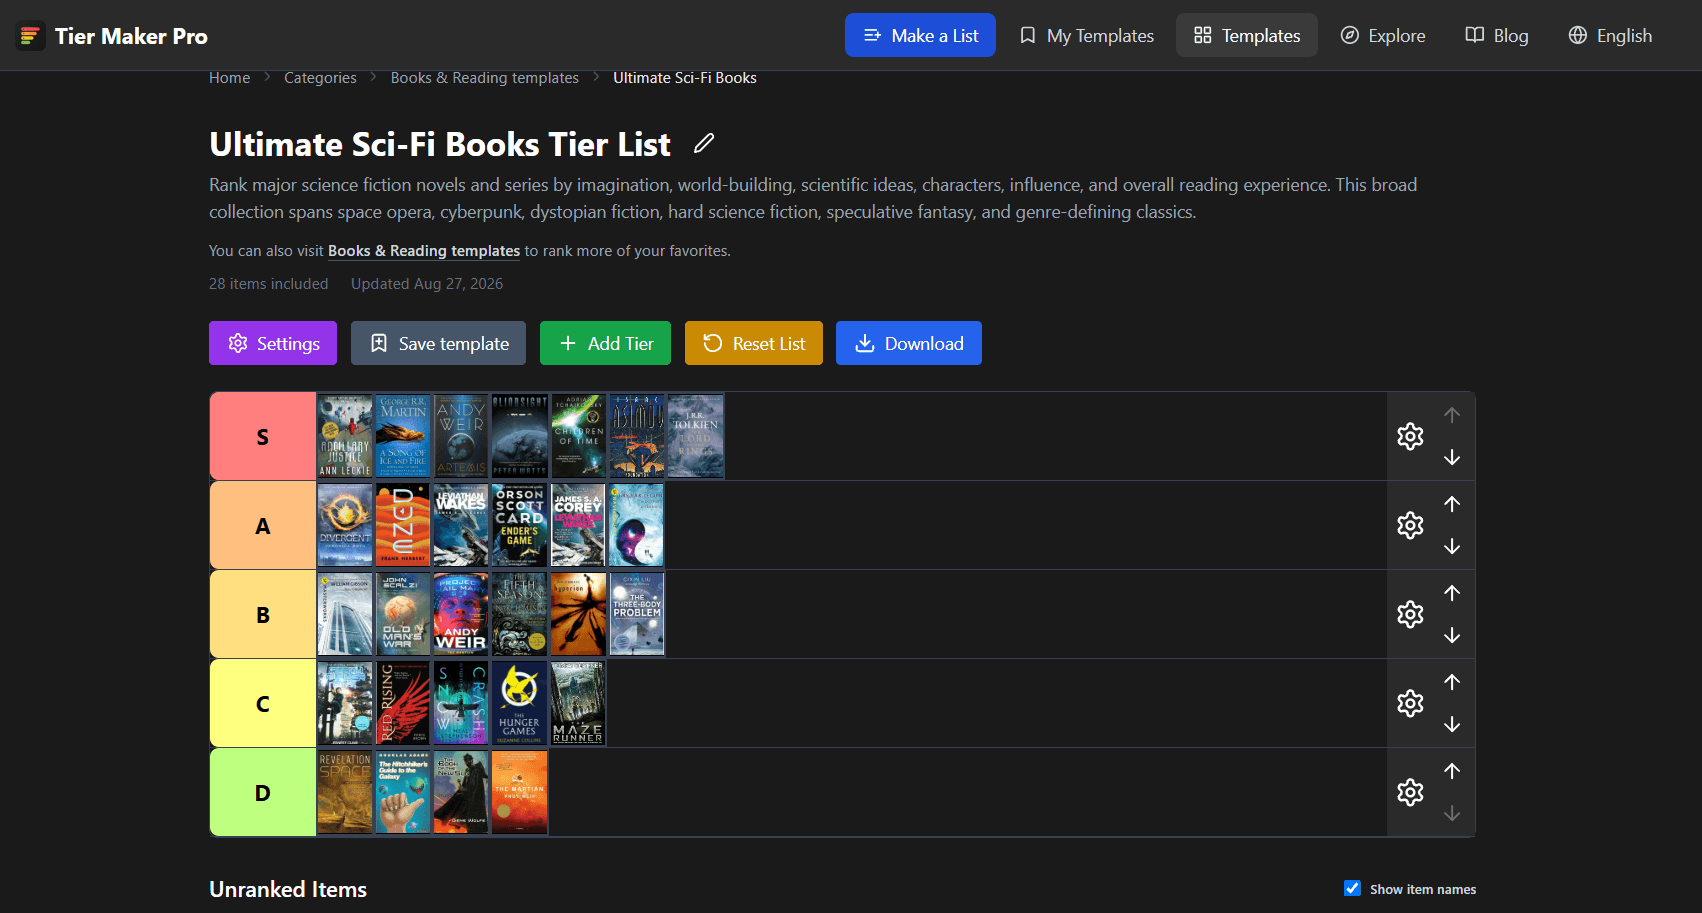
Task: Select Divergent cover in A tier
Action: click(345, 525)
